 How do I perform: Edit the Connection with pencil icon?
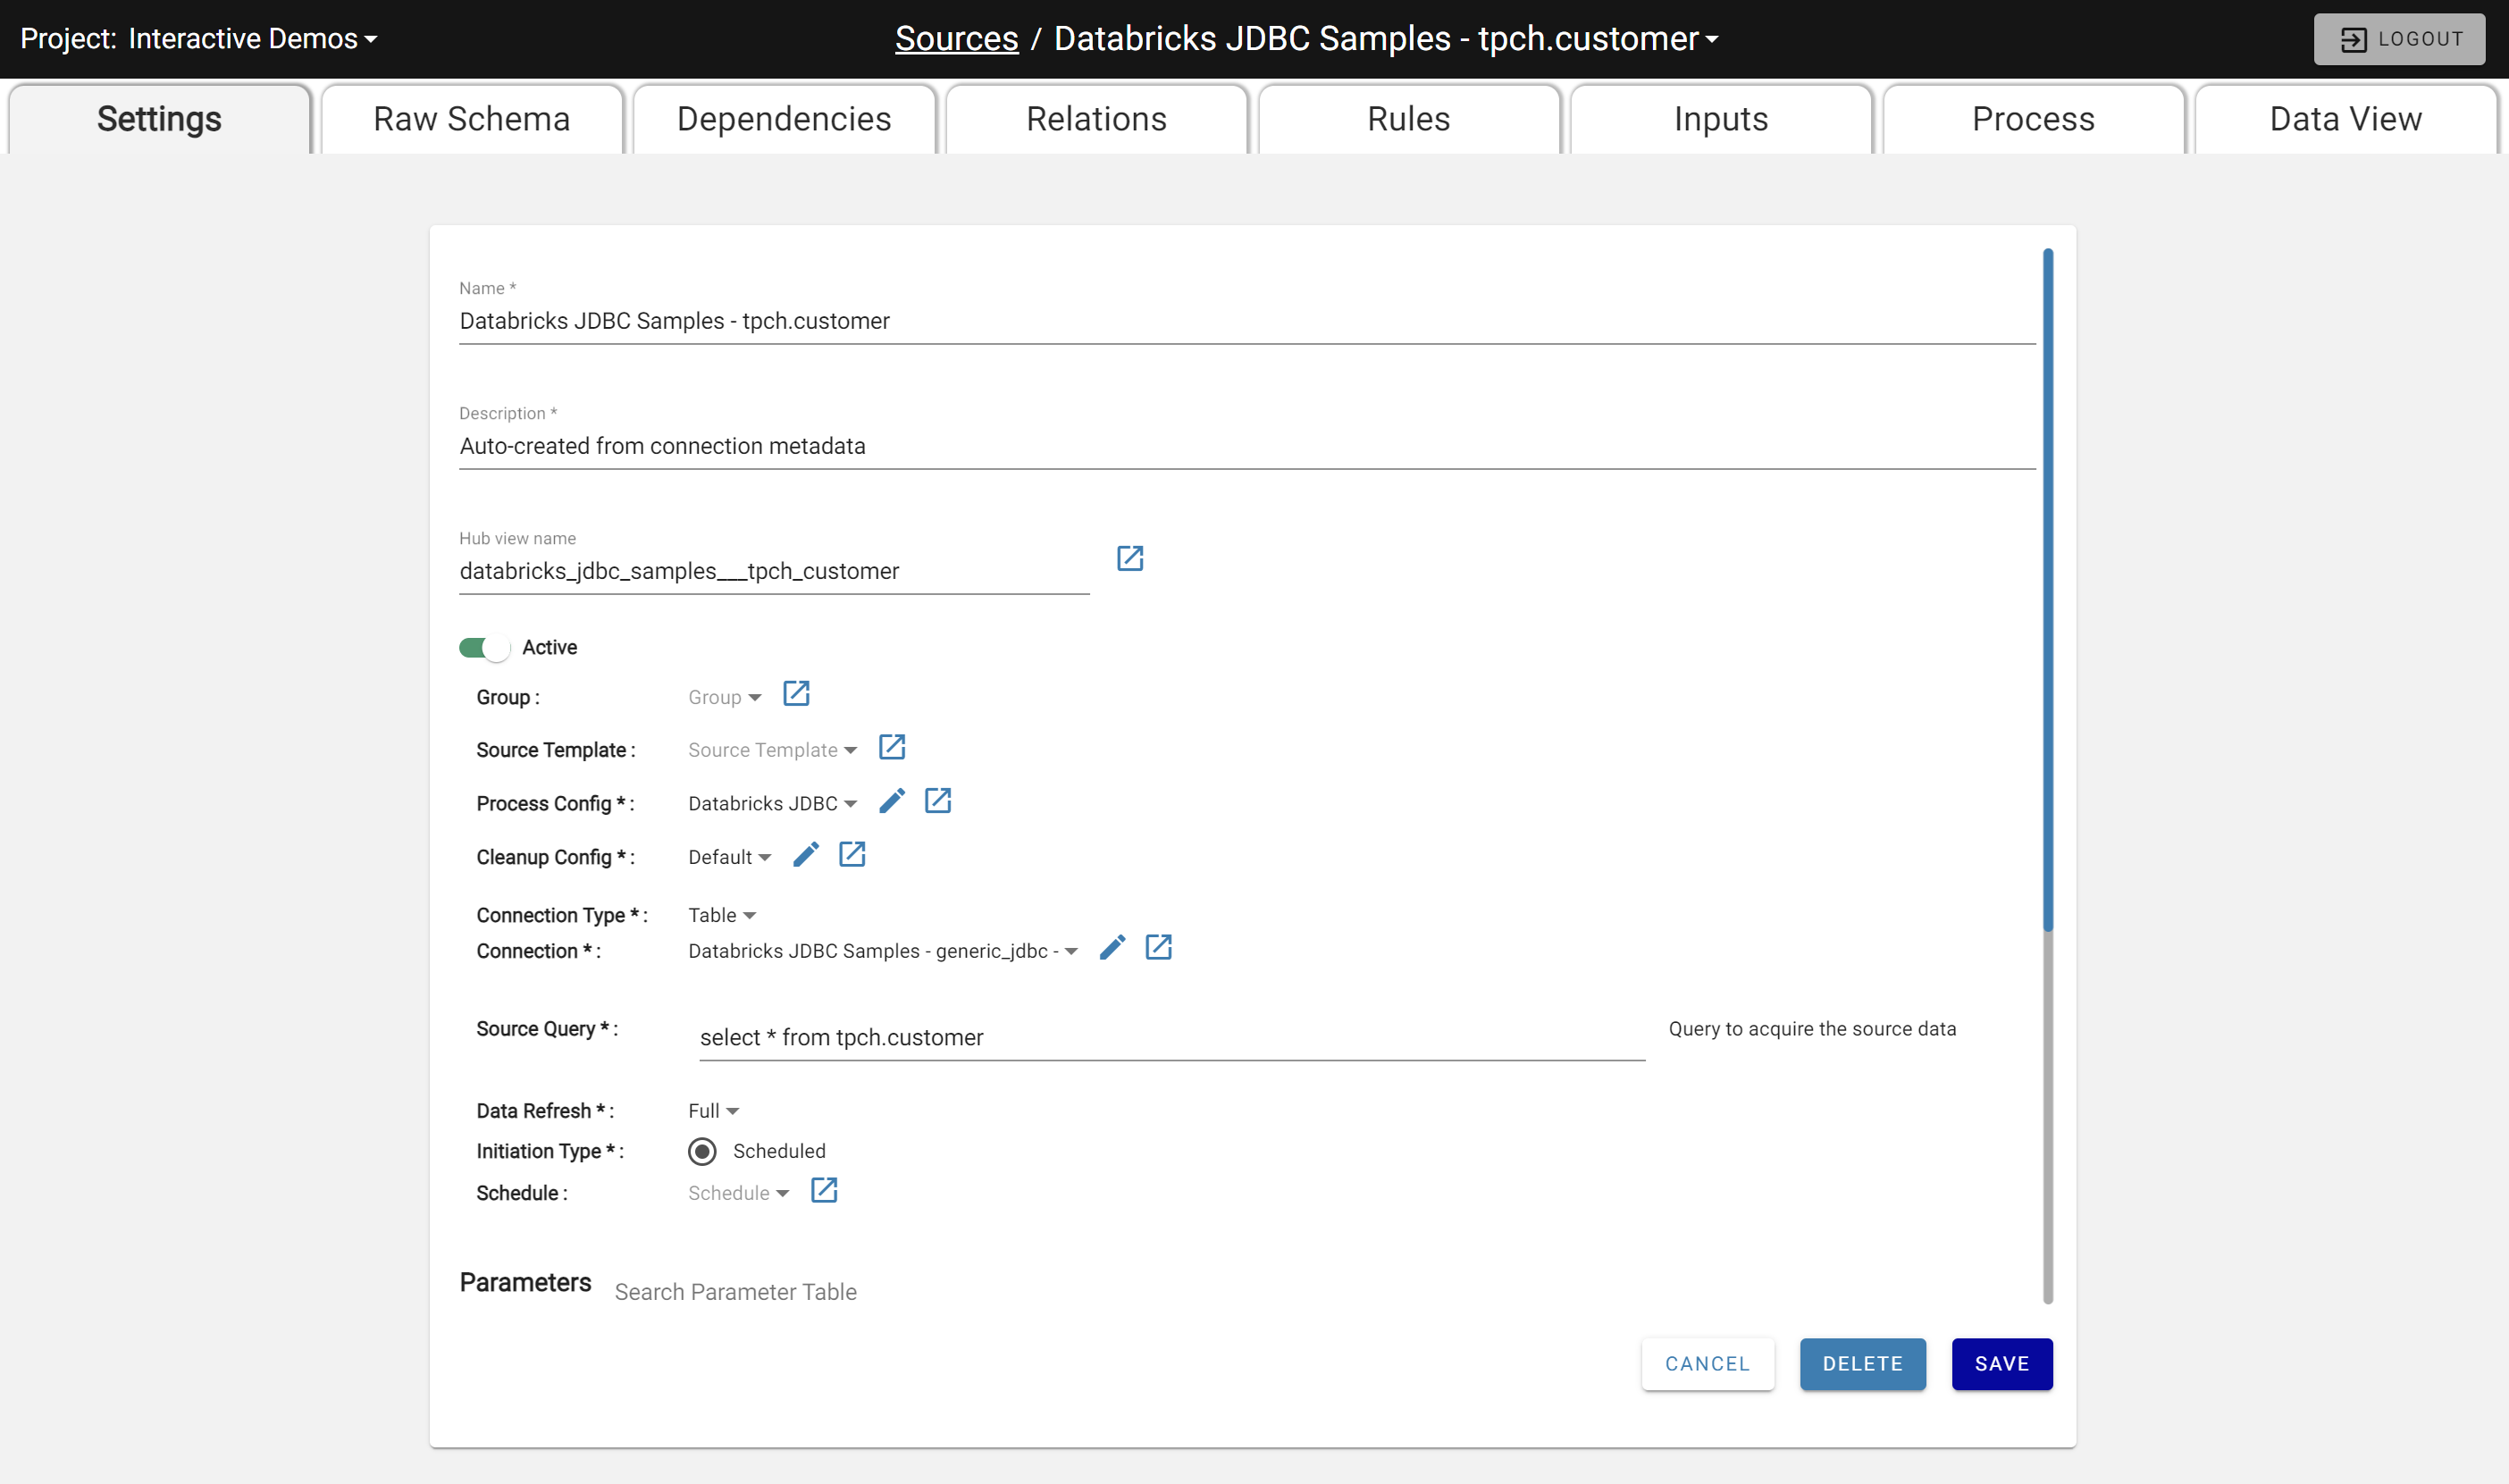(1112, 948)
